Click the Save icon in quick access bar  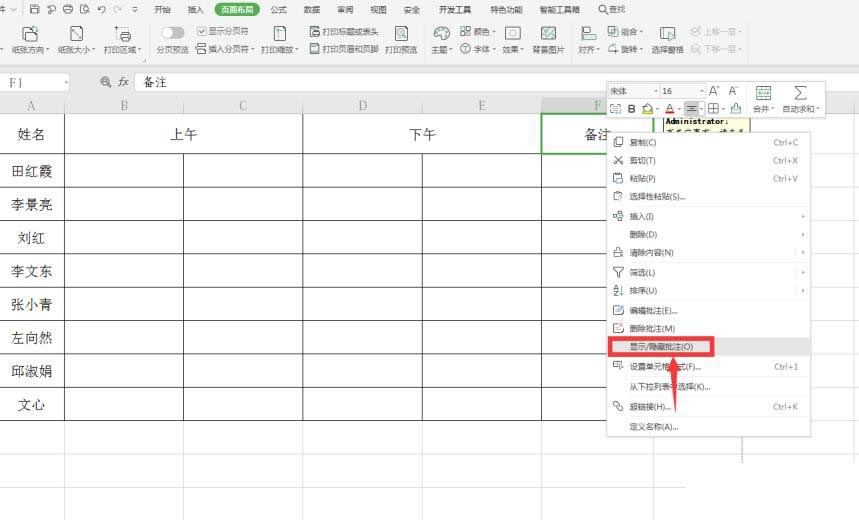35,9
